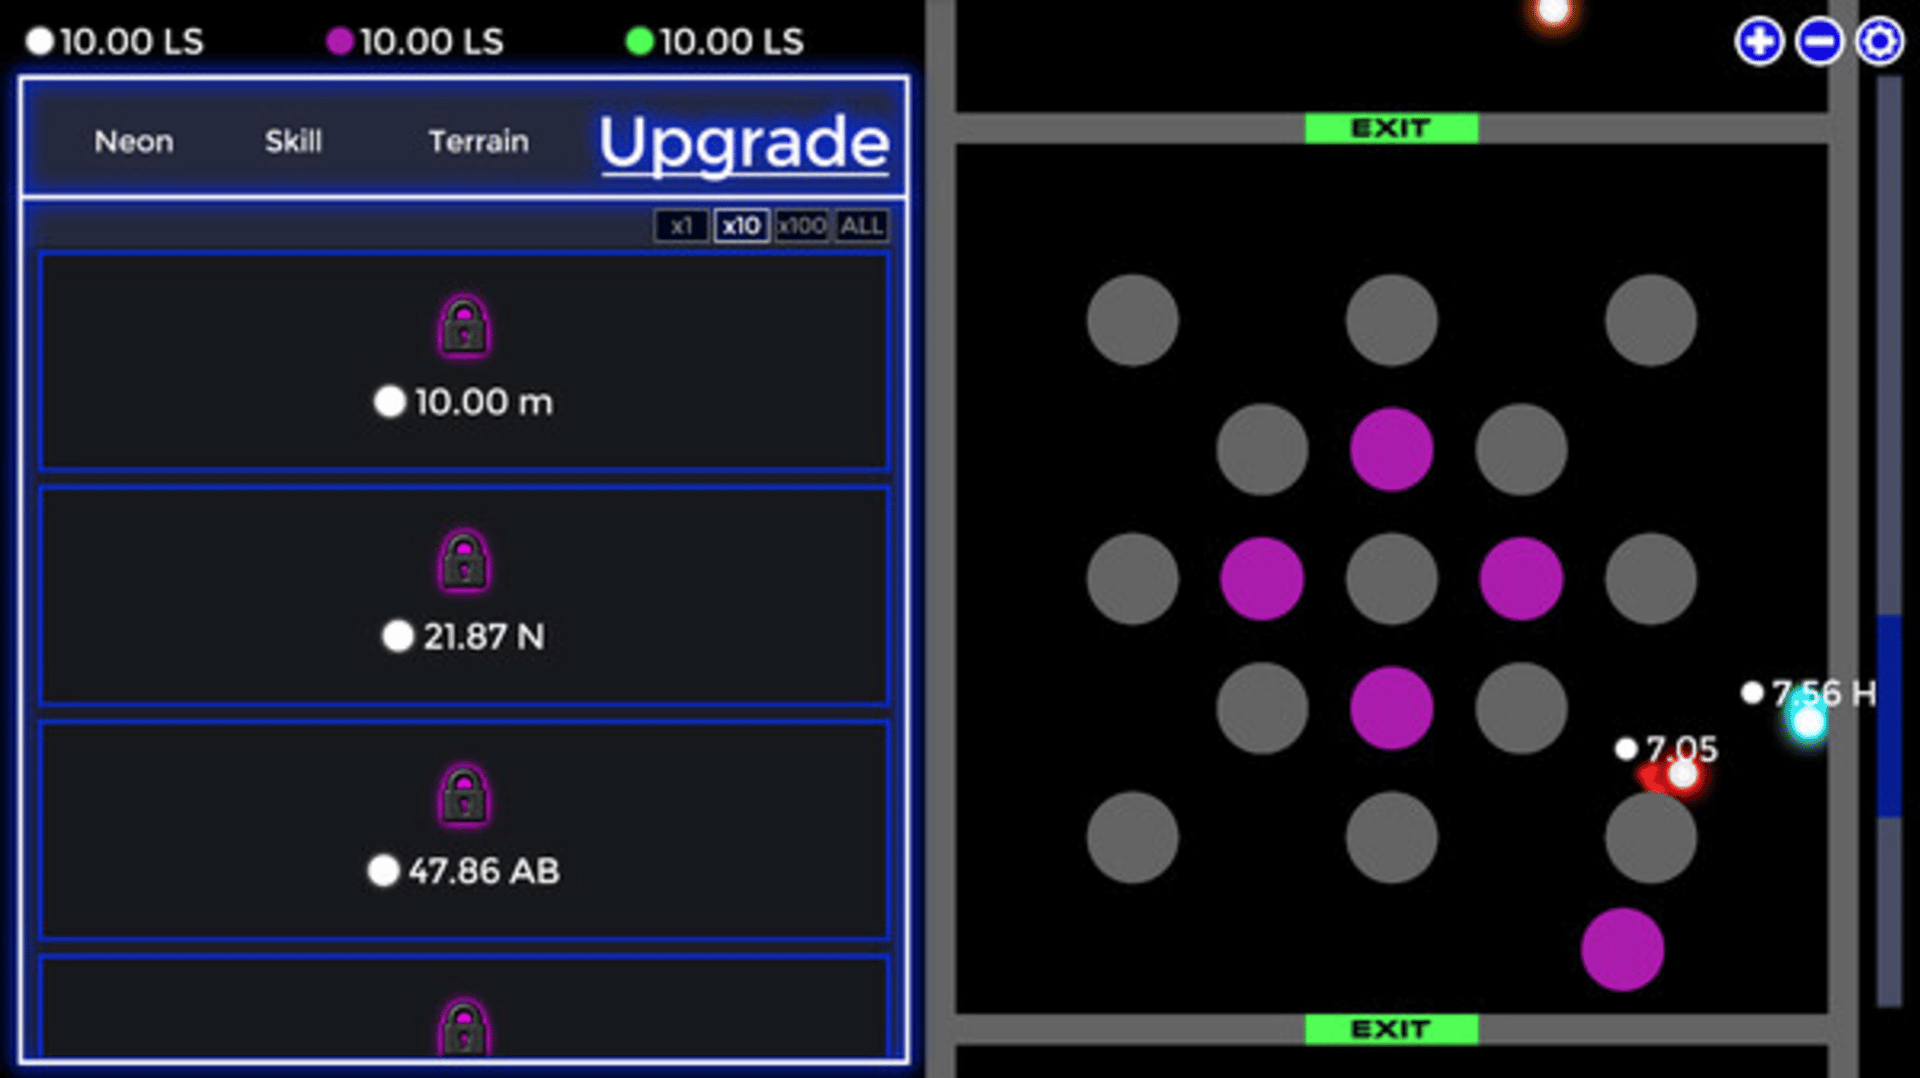
Task: Click the padlock above 47.86 AB
Action: (x=464, y=795)
